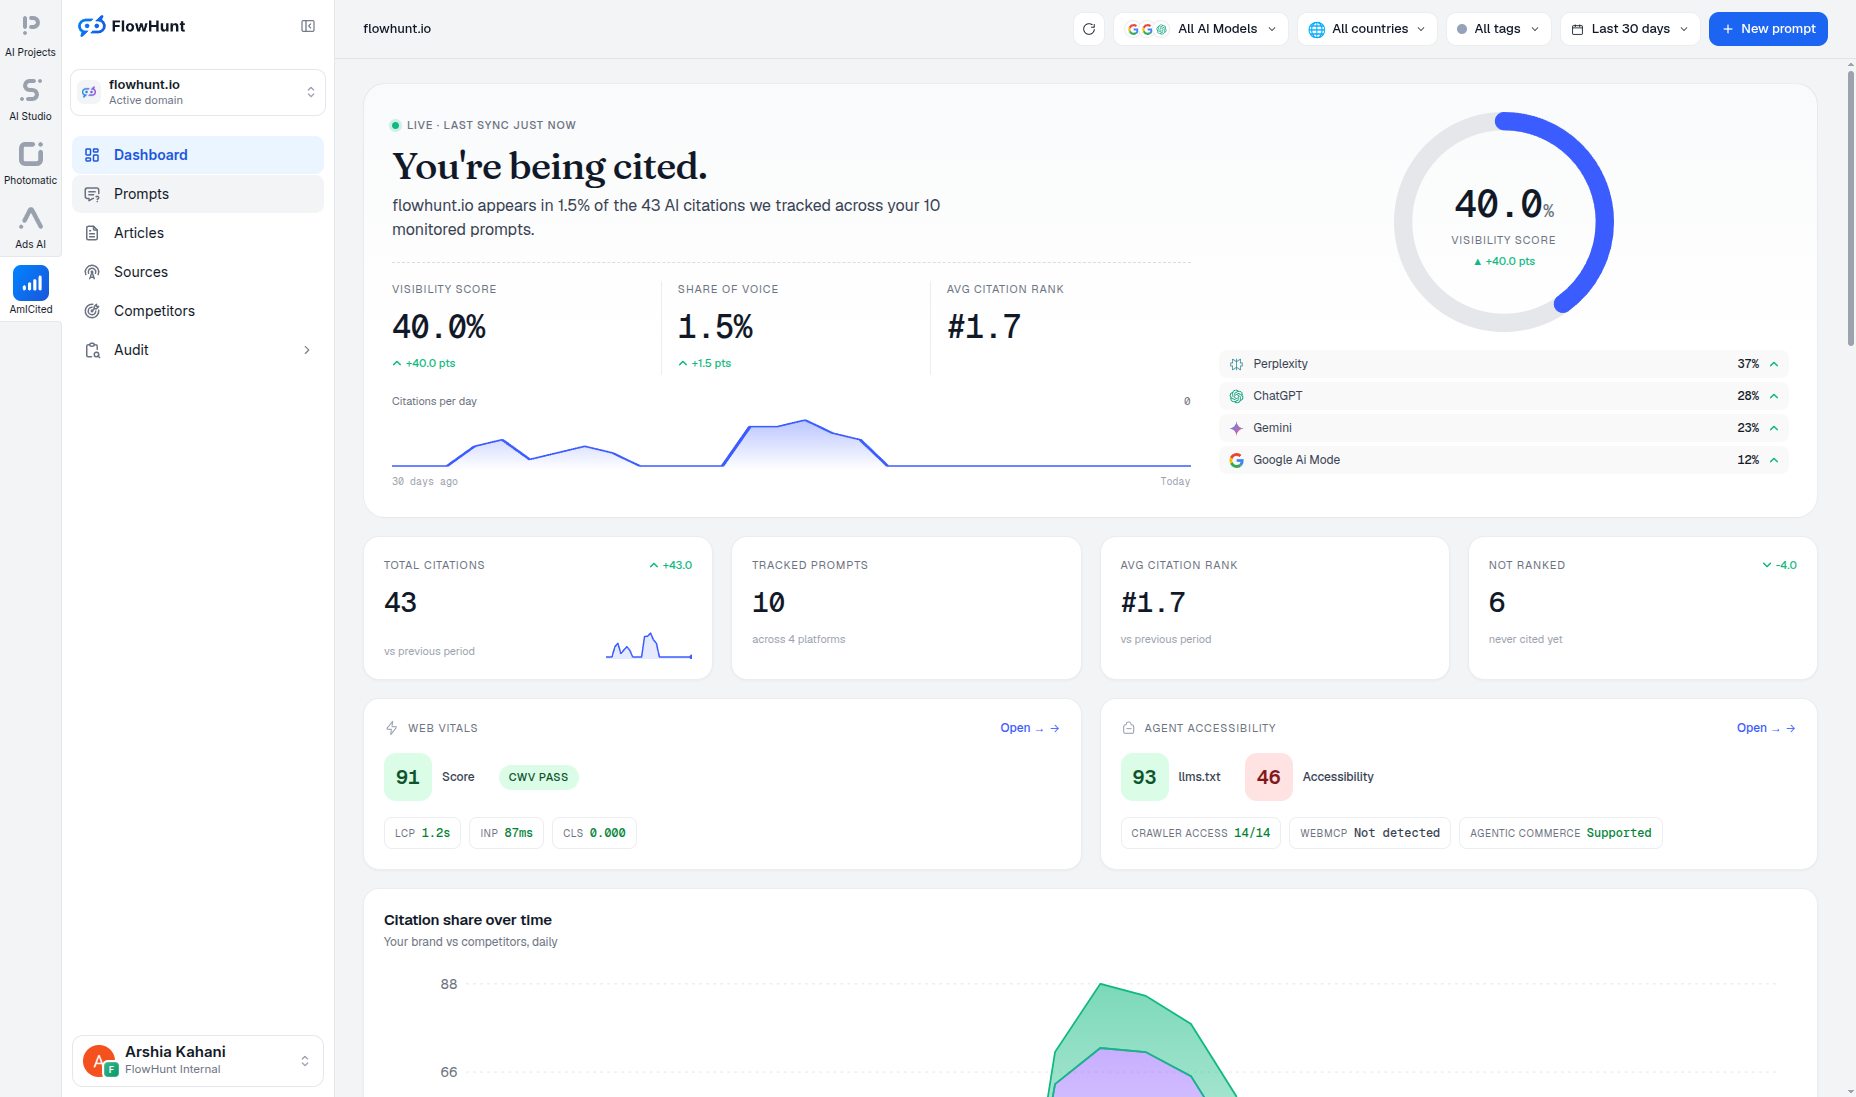The image size is (1856, 1097).
Task: Click the Google AI Mode icon
Action: 1236,460
